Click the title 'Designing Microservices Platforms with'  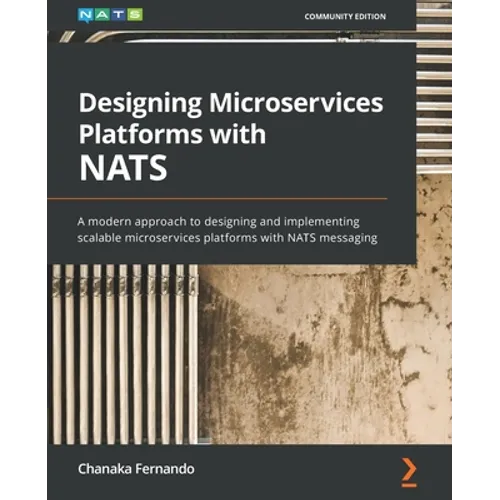(231, 118)
